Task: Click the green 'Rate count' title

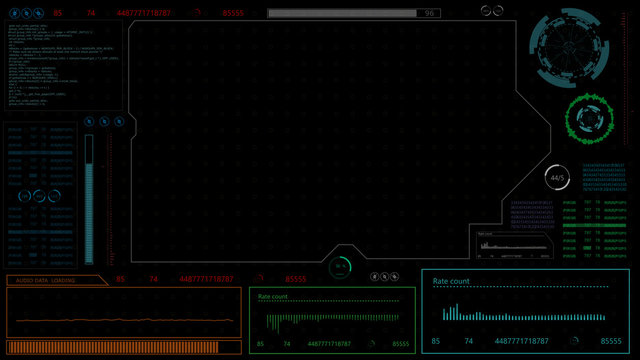Action: point(273,297)
